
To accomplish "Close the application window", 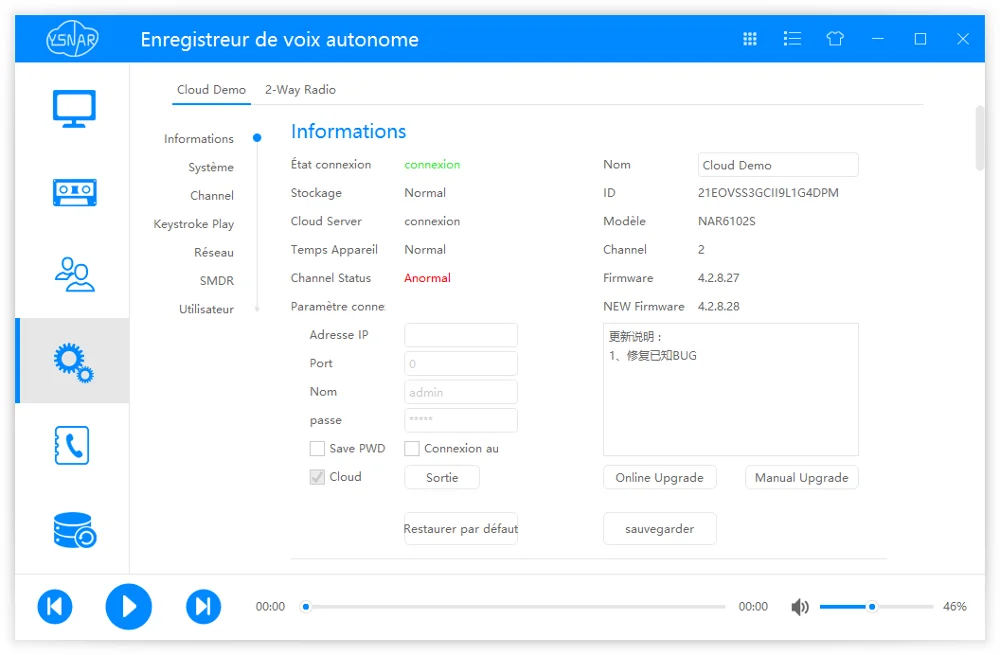I will [x=963, y=39].
